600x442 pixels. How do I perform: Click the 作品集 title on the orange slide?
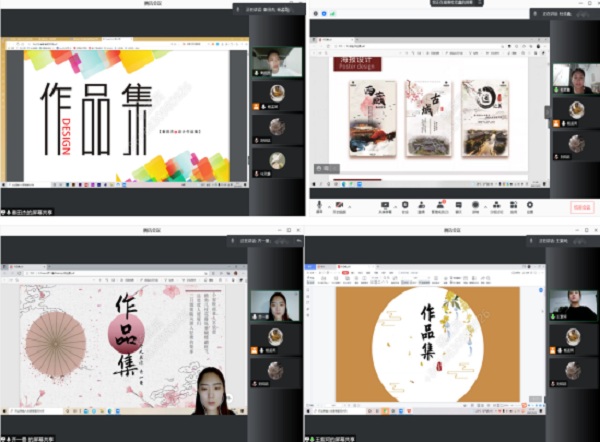tap(428, 332)
